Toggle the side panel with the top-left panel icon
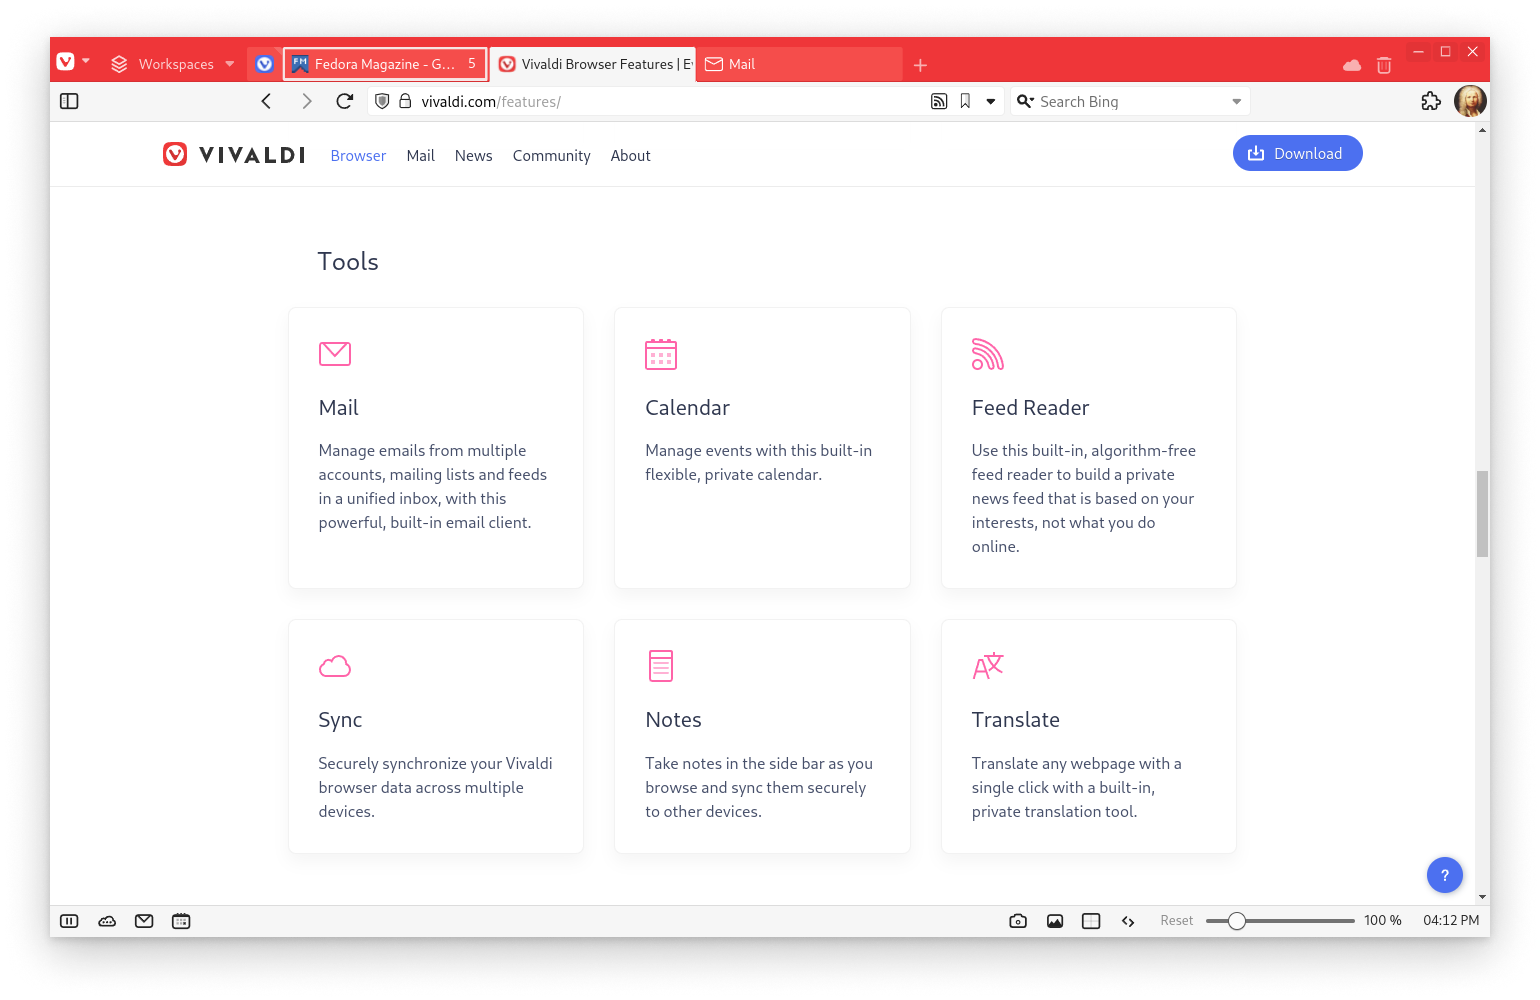Image resolution: width=1540 pixels, height=1000 pixels. pyautogui.click(x=69, y=101)
